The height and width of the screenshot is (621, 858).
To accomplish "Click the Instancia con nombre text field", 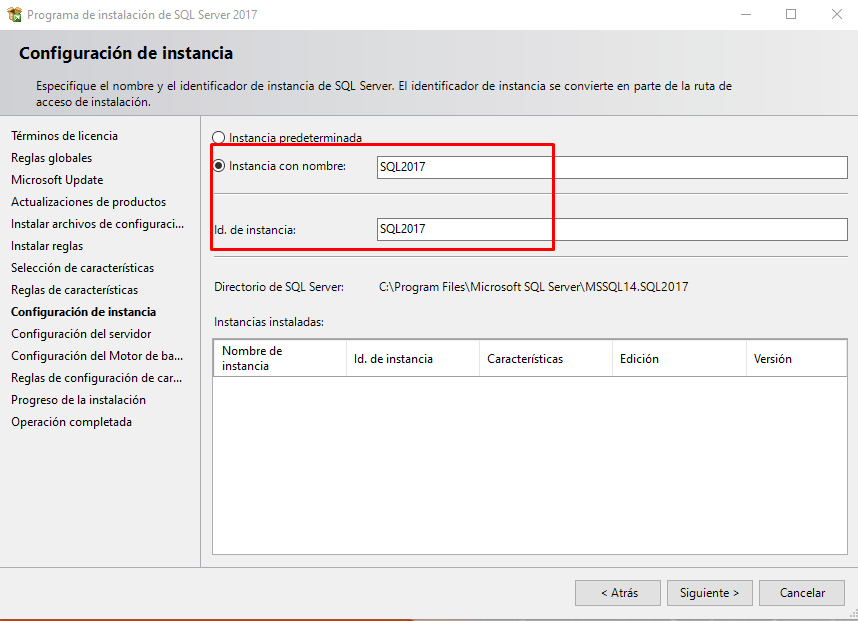I will coord(611,167).
